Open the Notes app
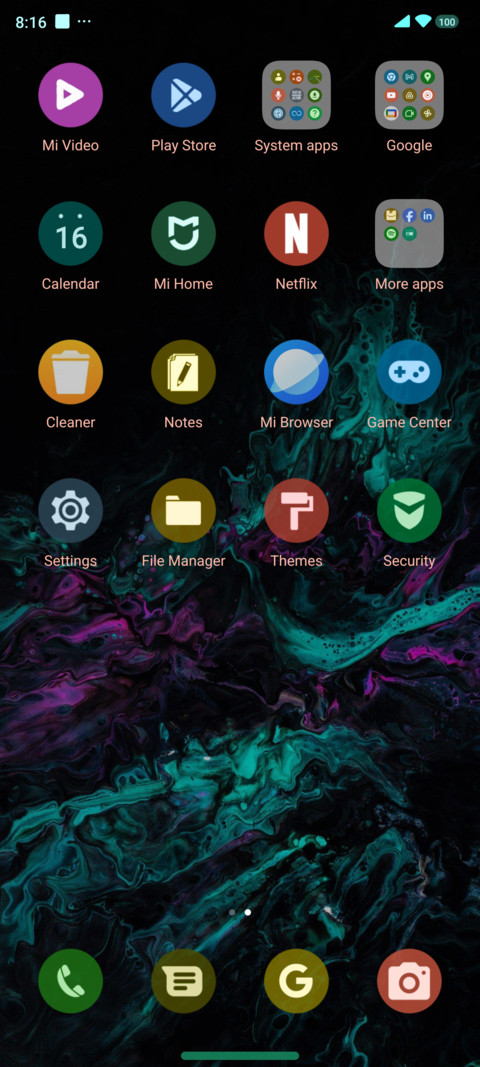Viewport: 480px width, 1067px height. pos(183,372)
